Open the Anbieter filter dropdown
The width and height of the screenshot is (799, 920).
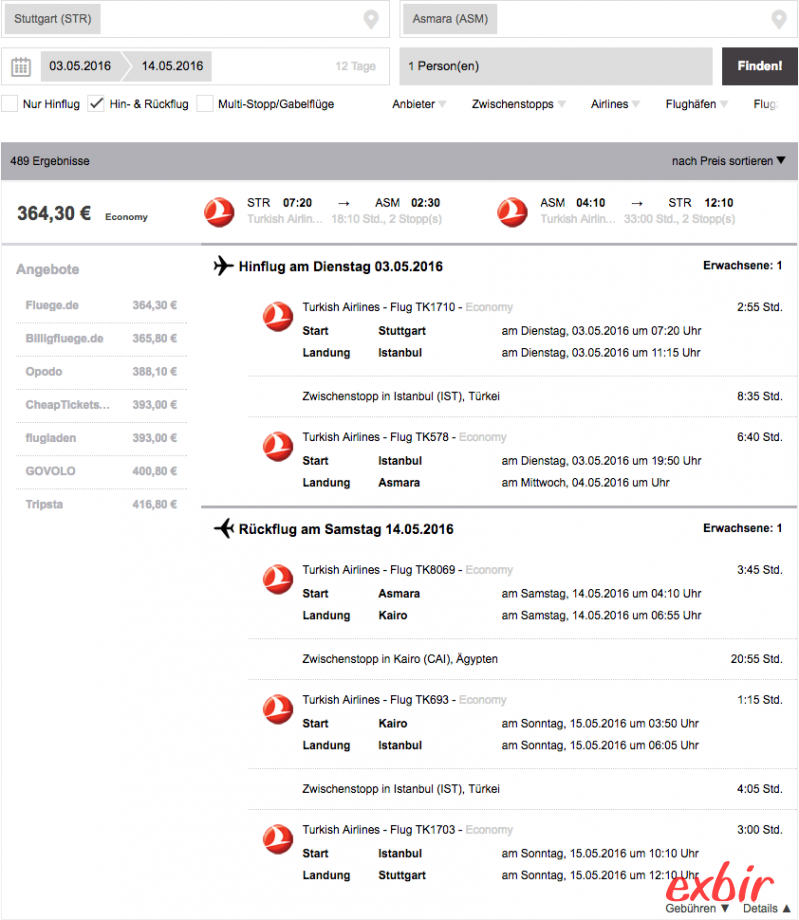[419, 104]
